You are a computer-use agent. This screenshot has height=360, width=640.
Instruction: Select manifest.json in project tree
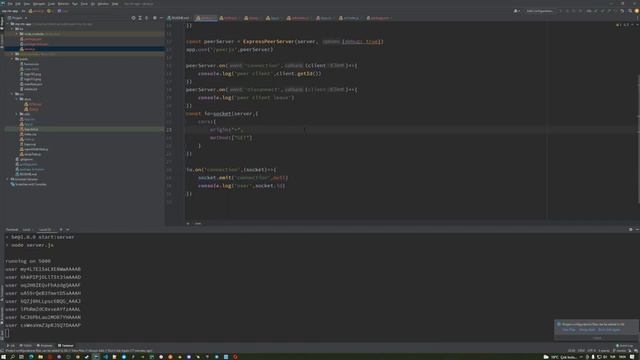pos(31,84)
